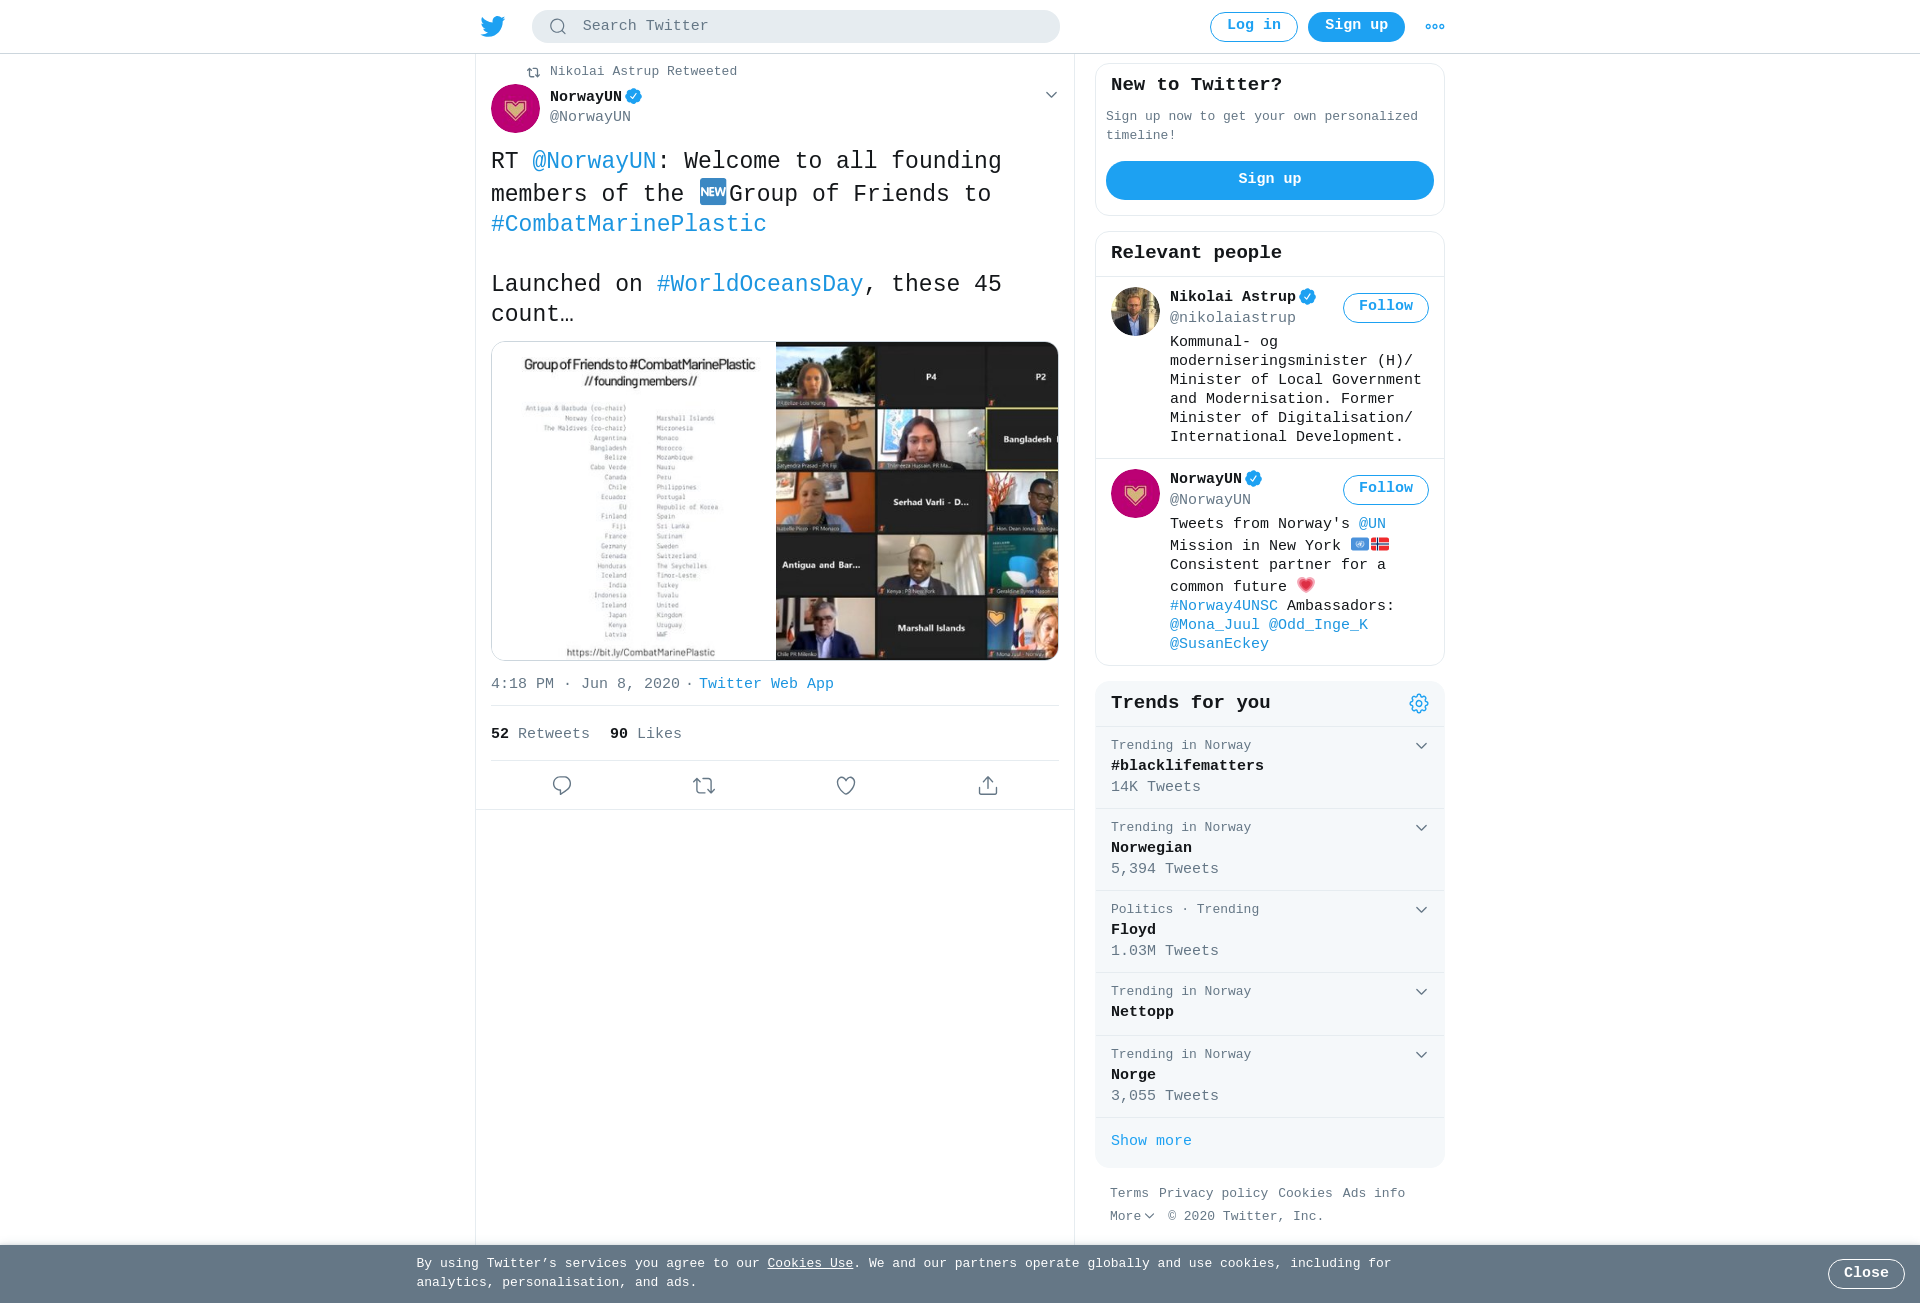This screenshot has width=1920, height=1303.
Task: Open the #CombatMarinePlastic hashtag link
Action: [629, 224]
